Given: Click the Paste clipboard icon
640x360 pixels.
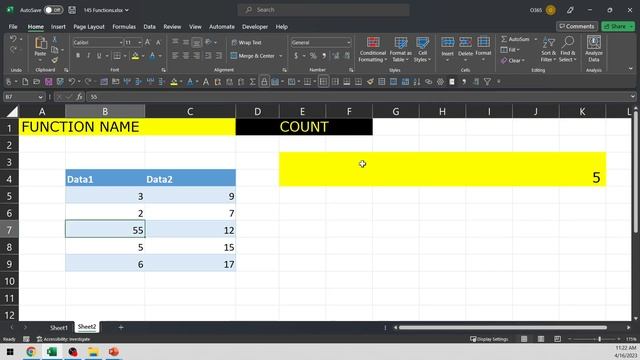Looking at the screenshot, I should pos(40,43).
